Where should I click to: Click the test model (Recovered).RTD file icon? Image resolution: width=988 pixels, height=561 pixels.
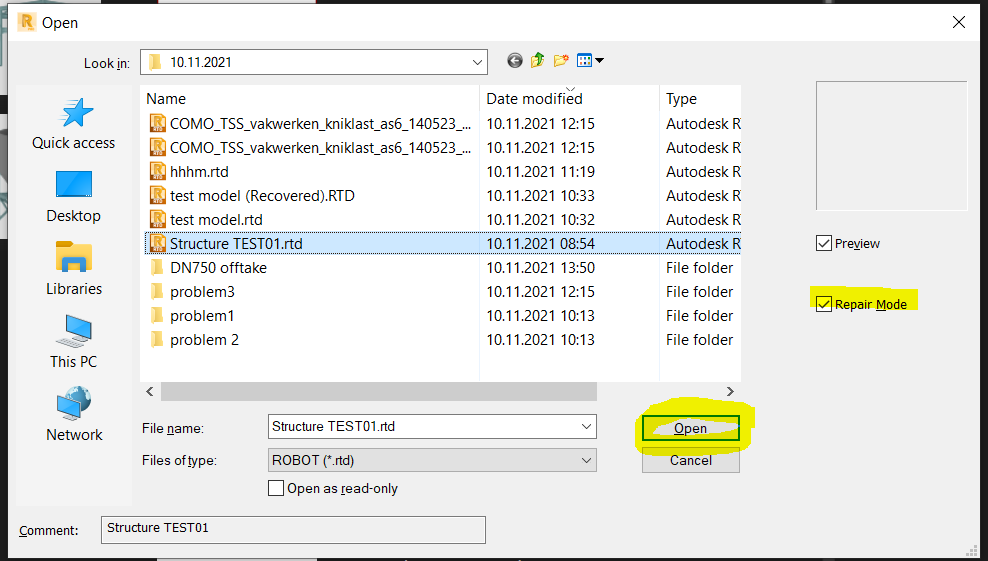tap(158, 195)
